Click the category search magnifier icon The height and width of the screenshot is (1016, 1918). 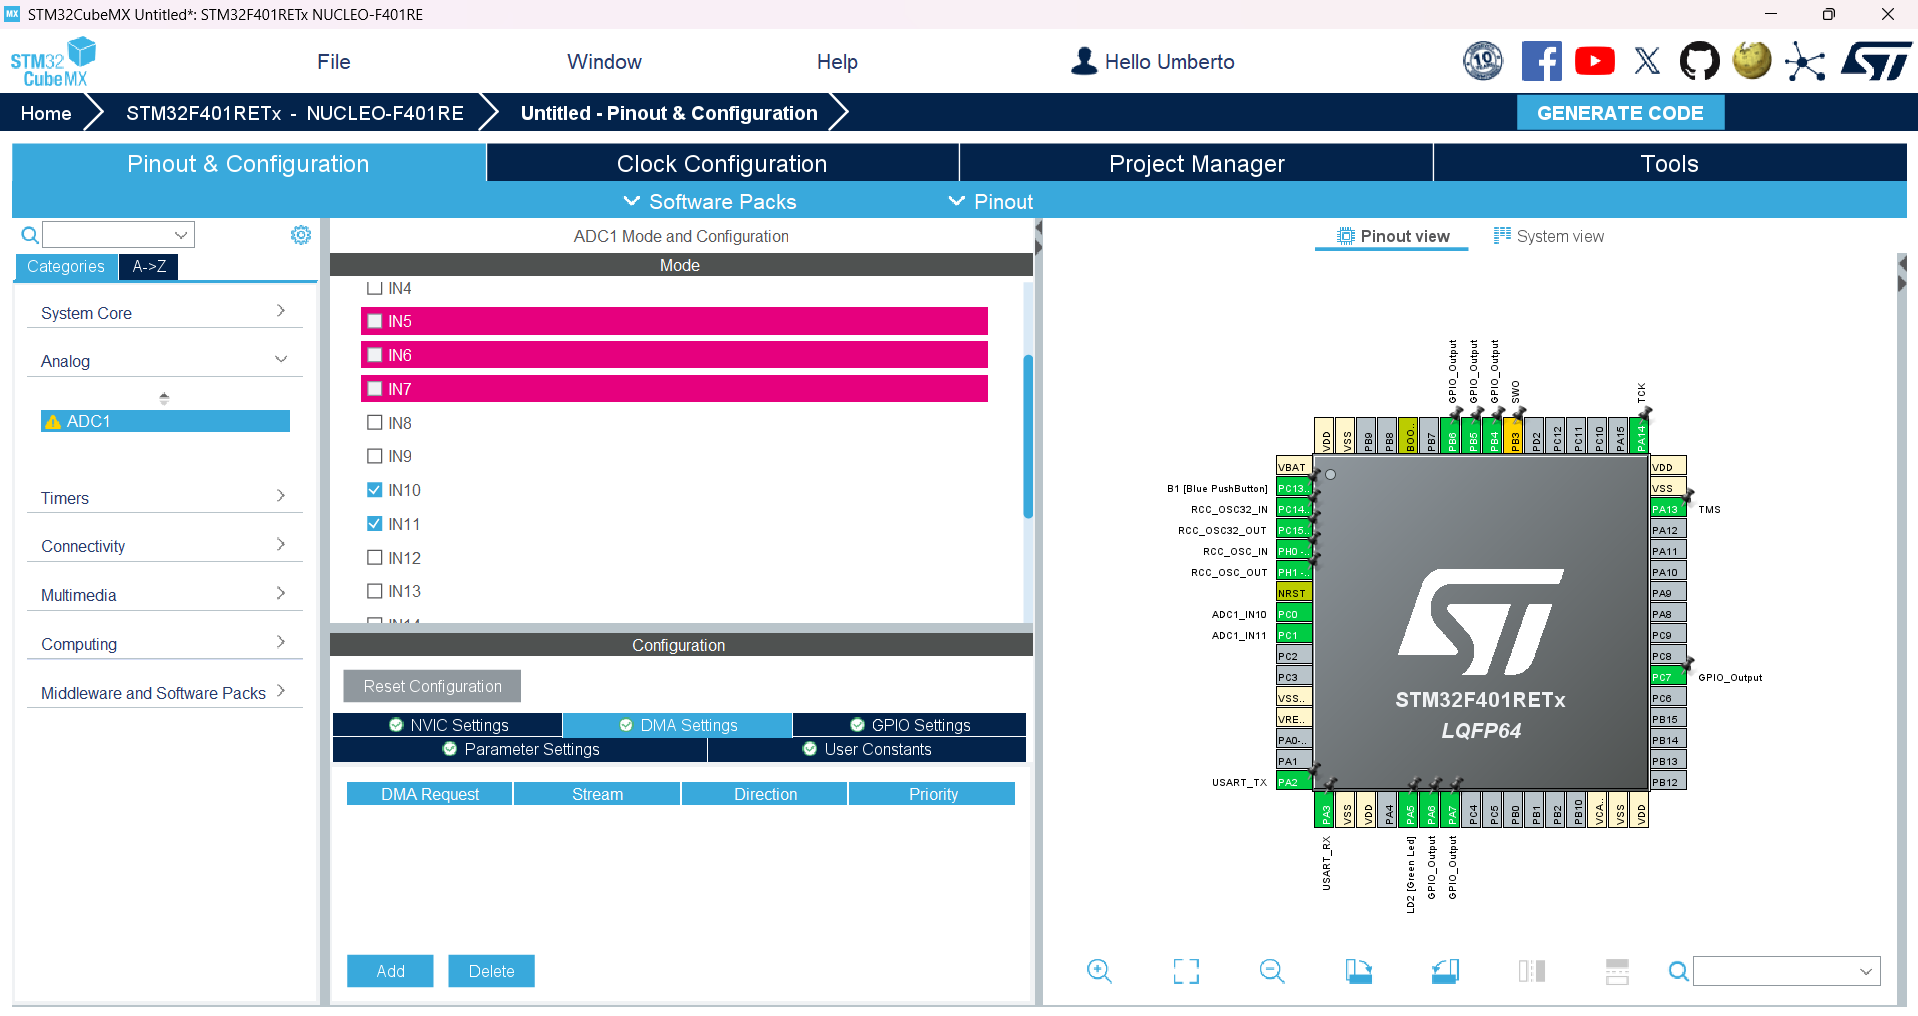click(30, 235)
